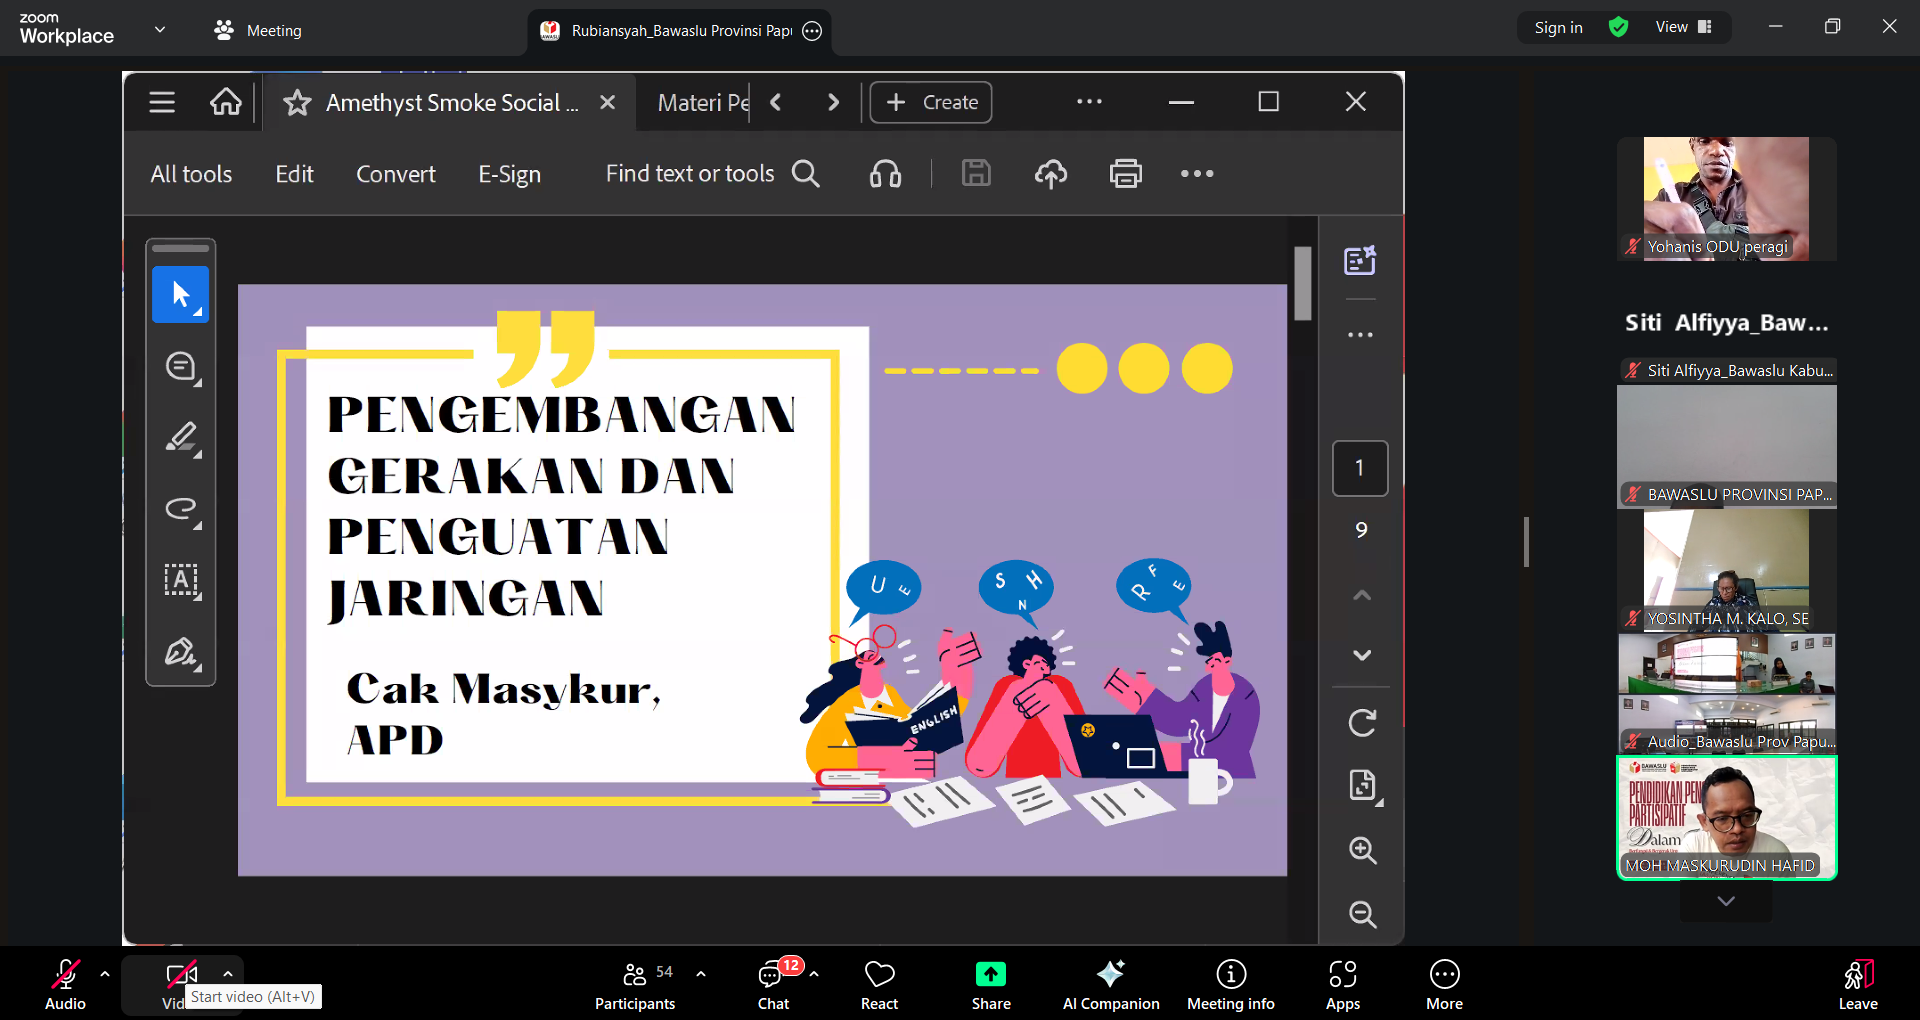Screen dimensions: 1920x1020
Task: Select the highlight pencil tool
Action: click(181, 438)
